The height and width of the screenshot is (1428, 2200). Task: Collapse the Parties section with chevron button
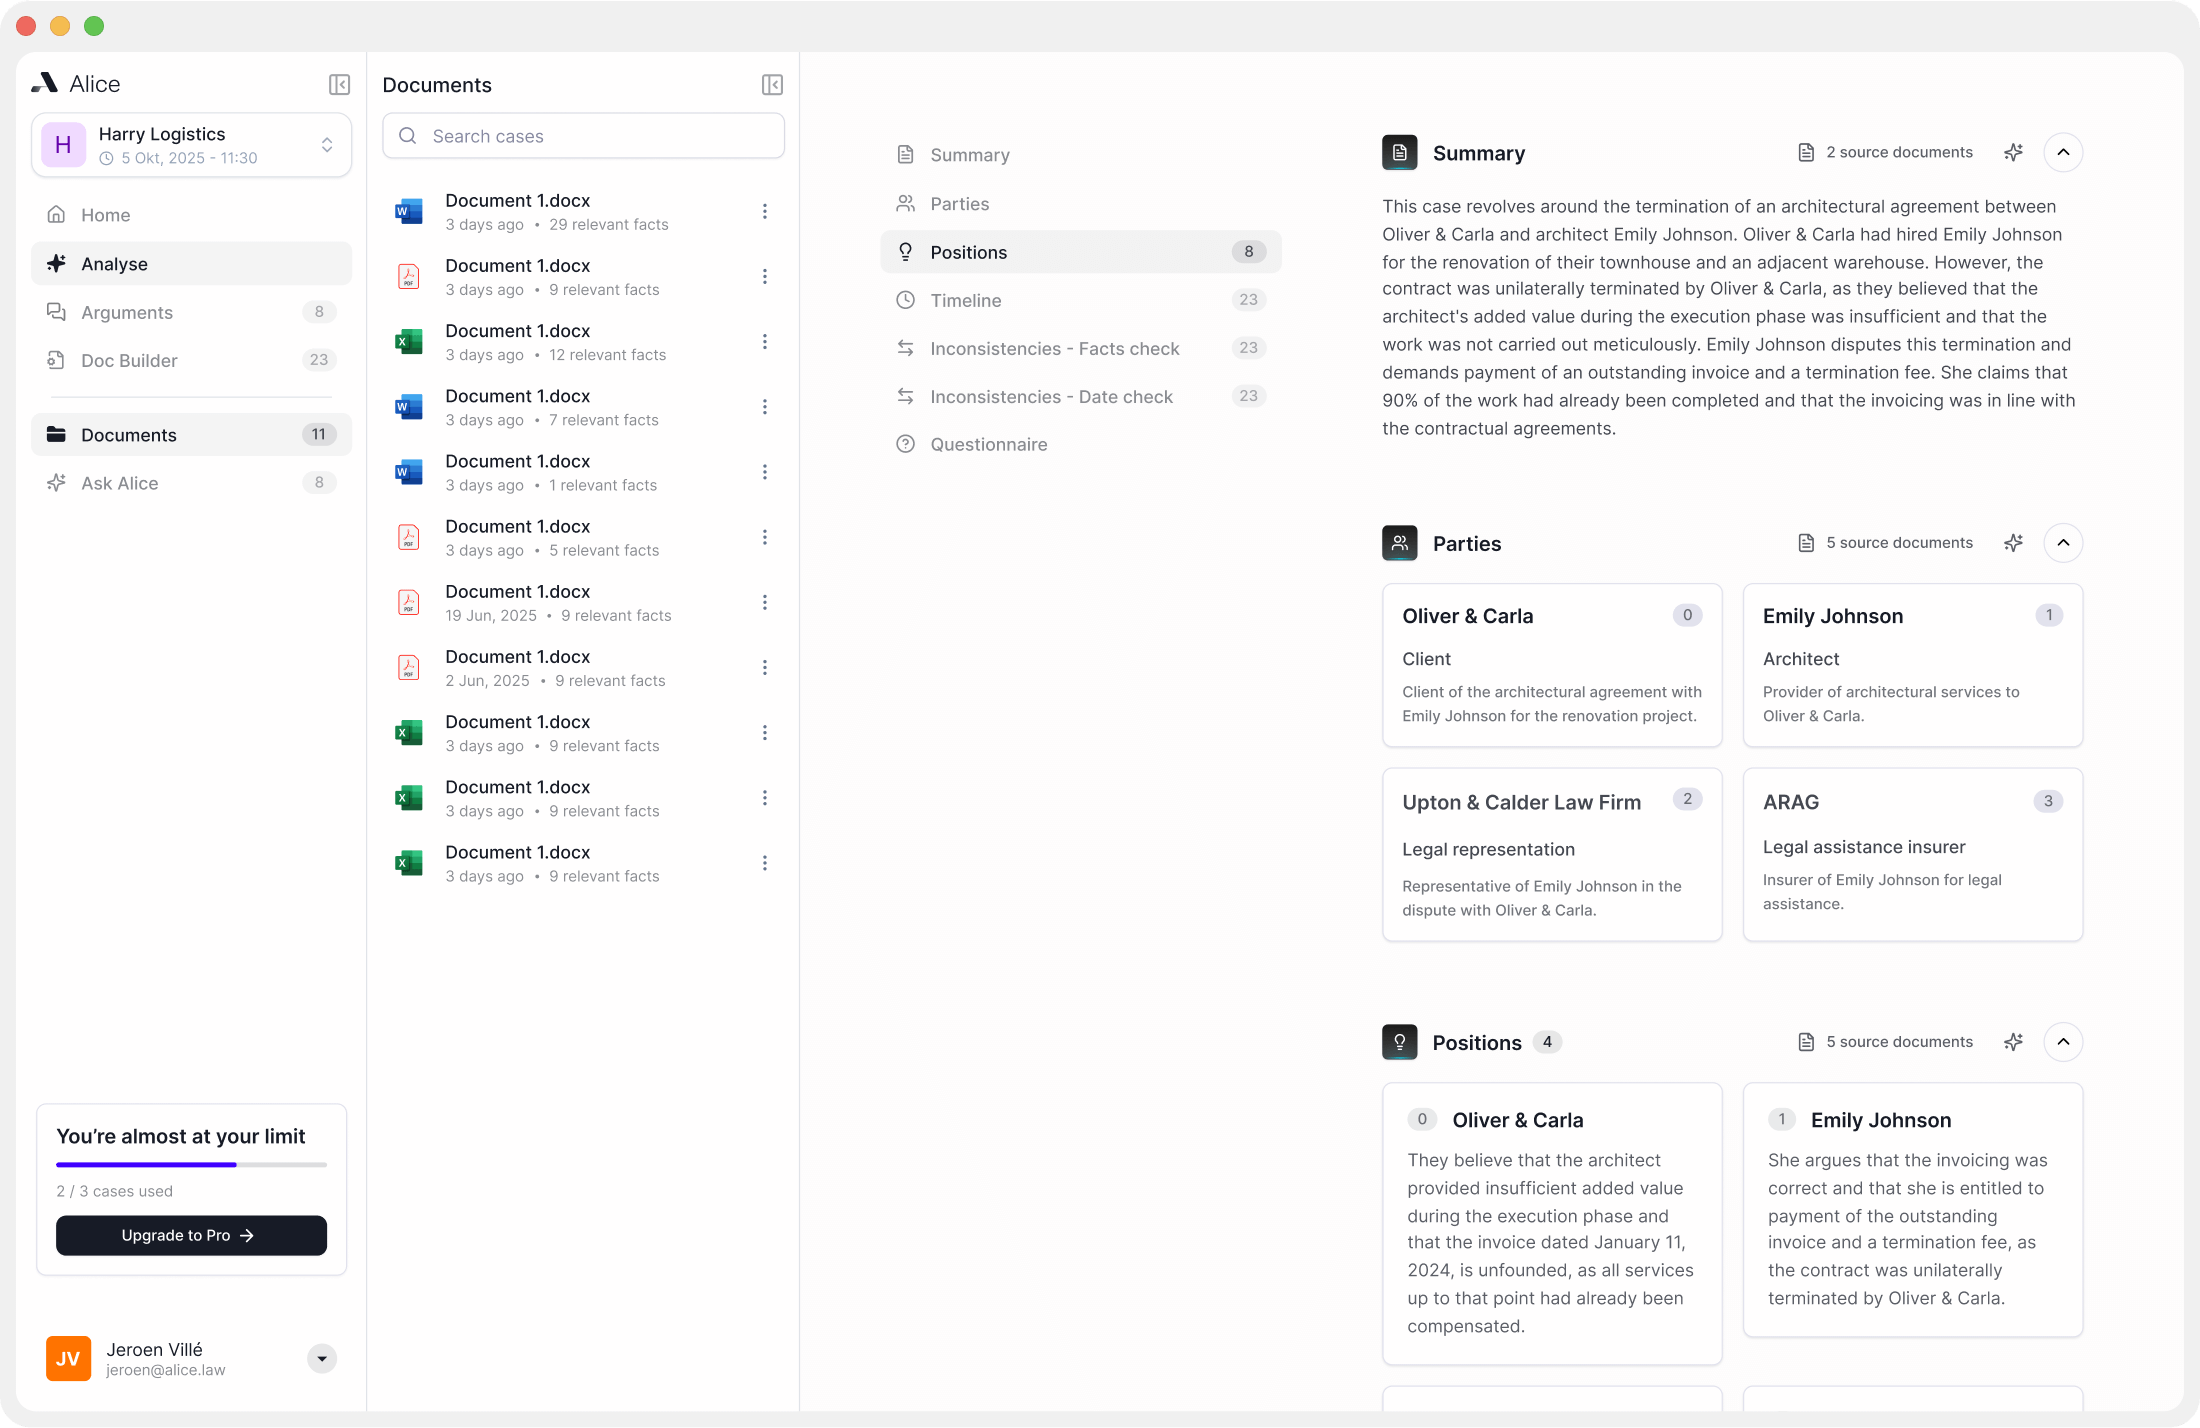tap(2063, 543)
